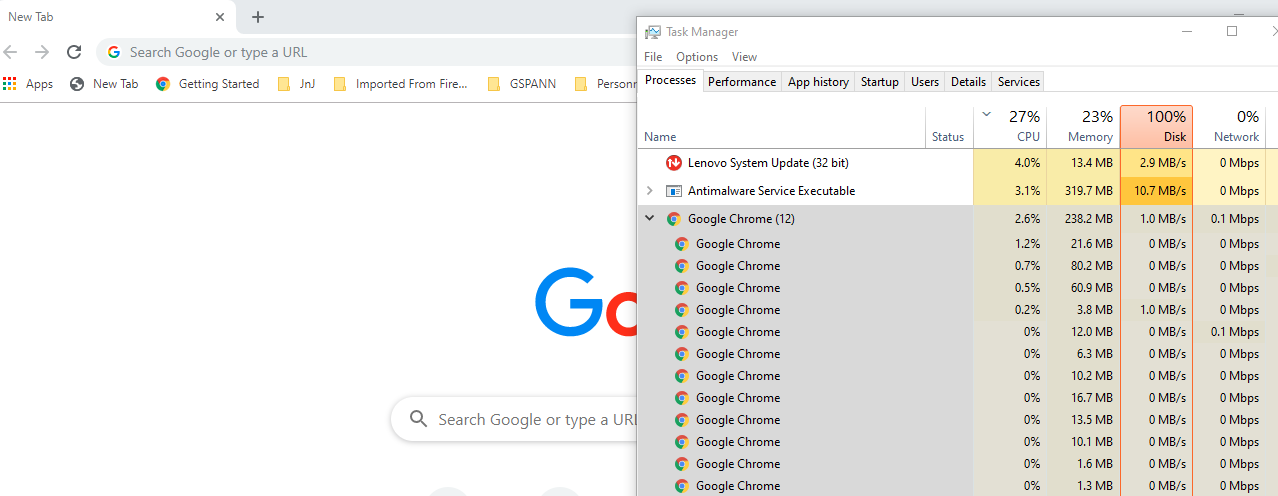The width and height of the screenshot is (1278, 496).
Task: Select the Chrome subprocess using 16.7 MB
Action: tap(957, 398)
